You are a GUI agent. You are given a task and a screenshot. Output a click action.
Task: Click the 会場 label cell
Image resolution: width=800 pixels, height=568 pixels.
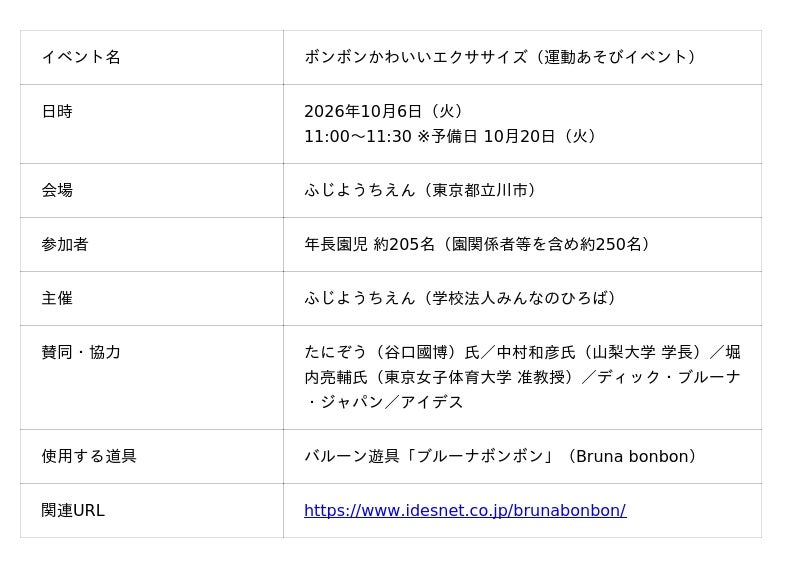click(x=152, y=190)
